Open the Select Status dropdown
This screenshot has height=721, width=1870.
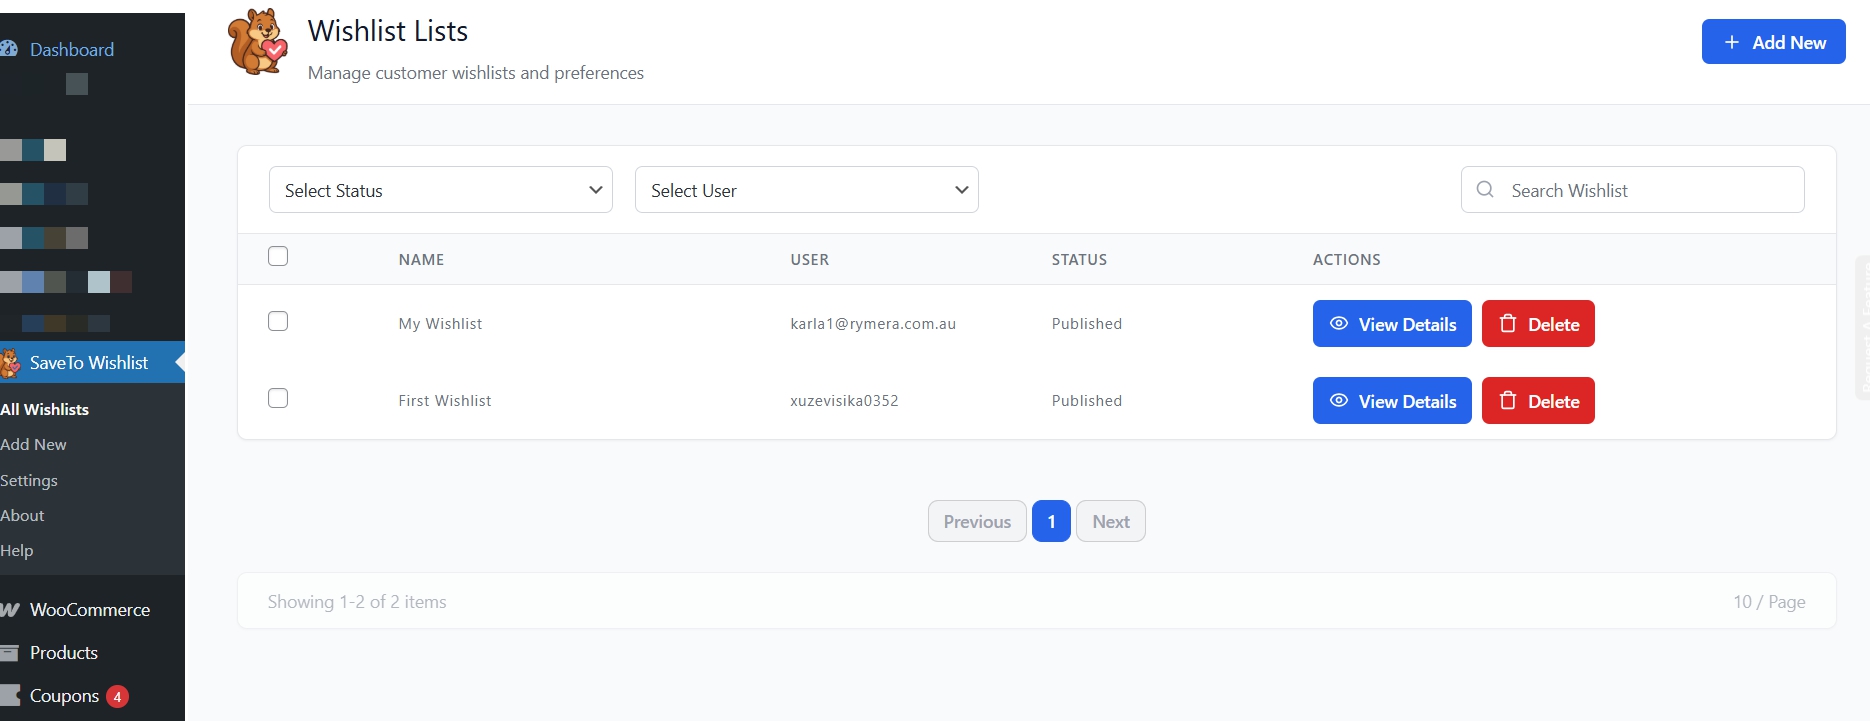[x=440, y=190]
